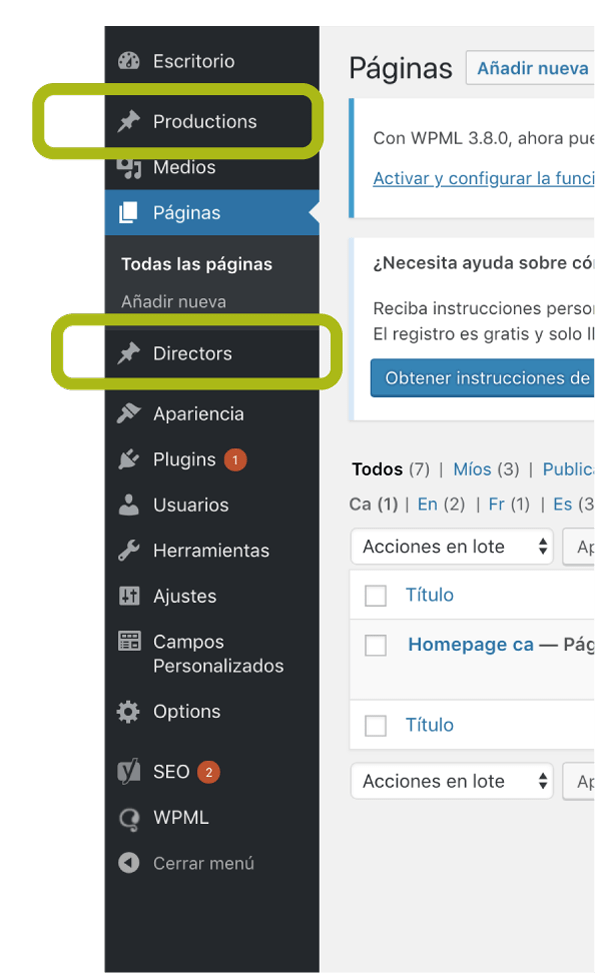Open the top Acciones en lote dropdown
The height and width of the screenshot is (975, 600).
452,547
